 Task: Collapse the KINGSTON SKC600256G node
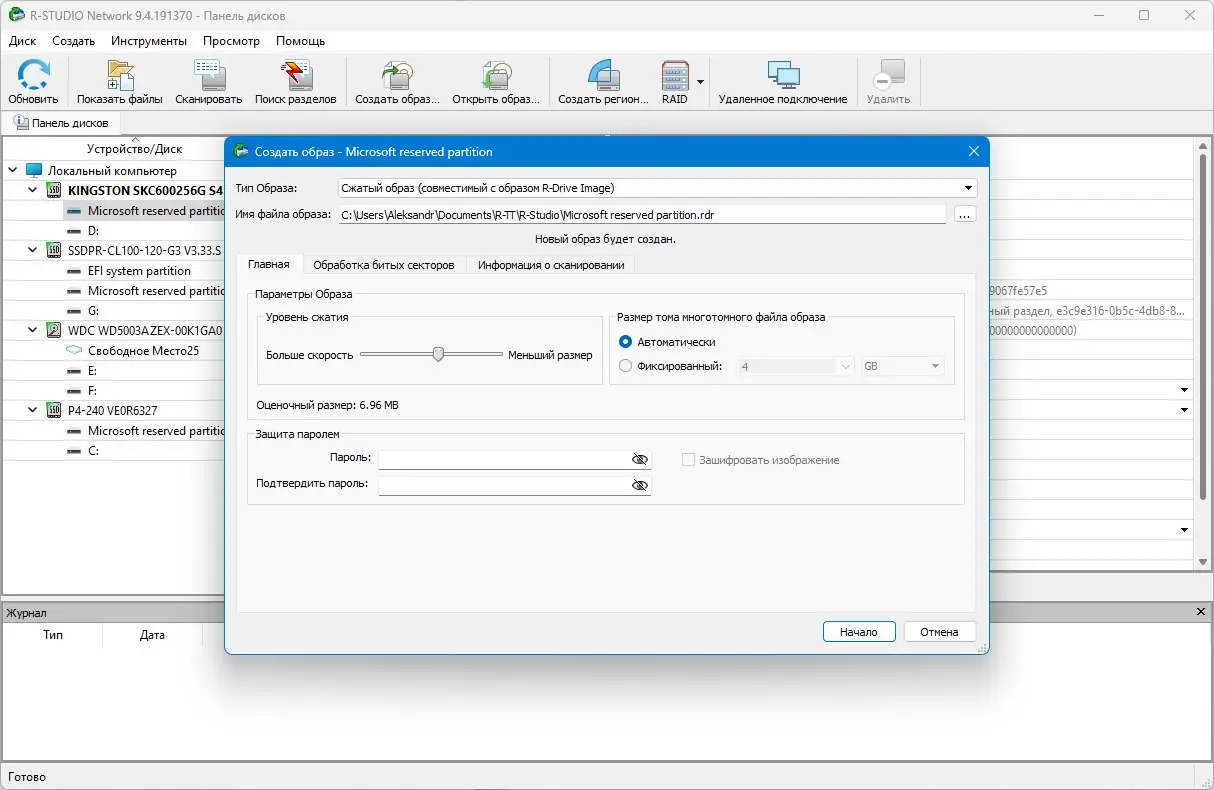click(33, 190)
